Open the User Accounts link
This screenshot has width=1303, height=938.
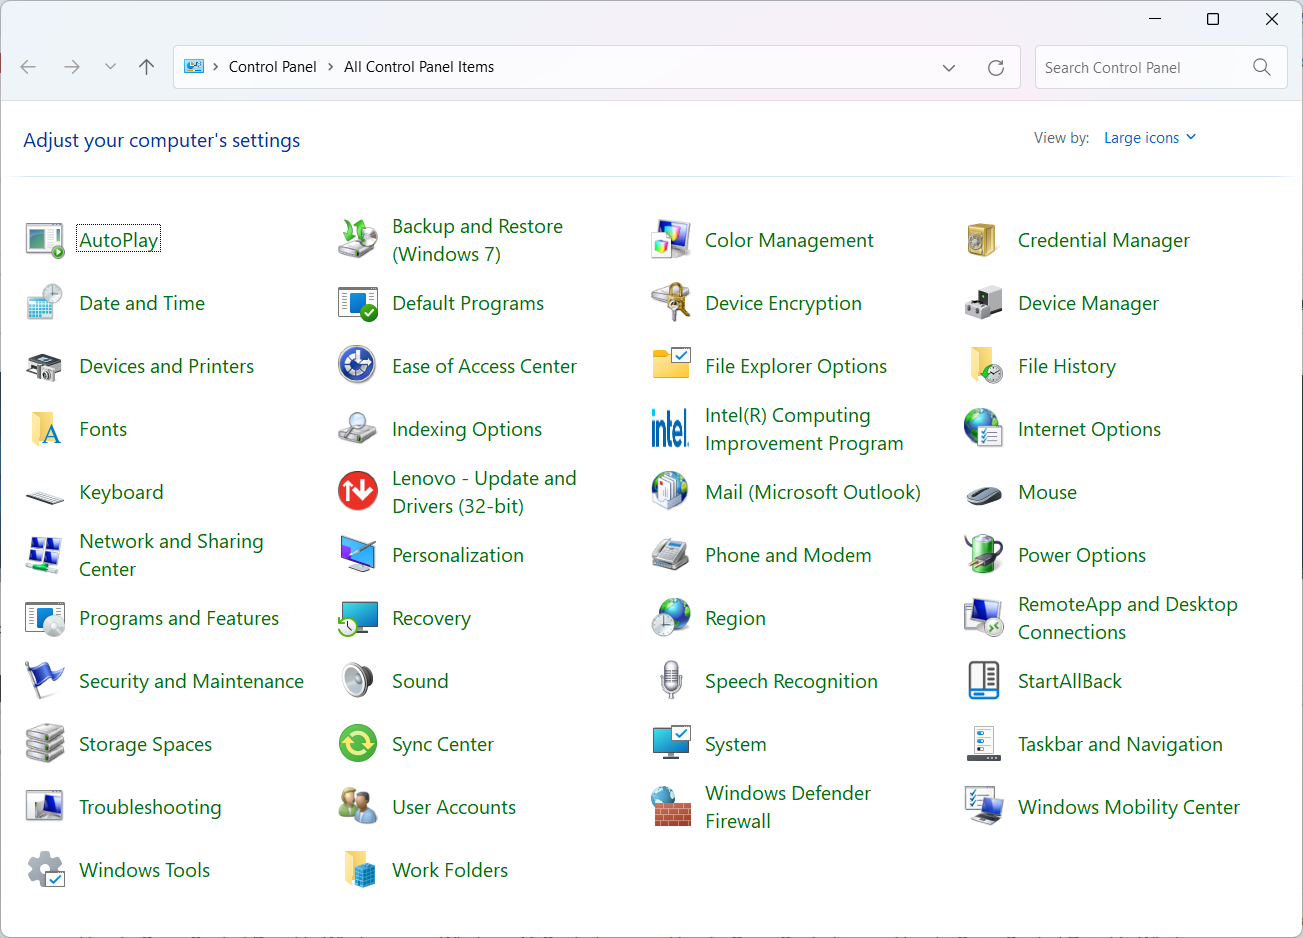click(454, 807)
